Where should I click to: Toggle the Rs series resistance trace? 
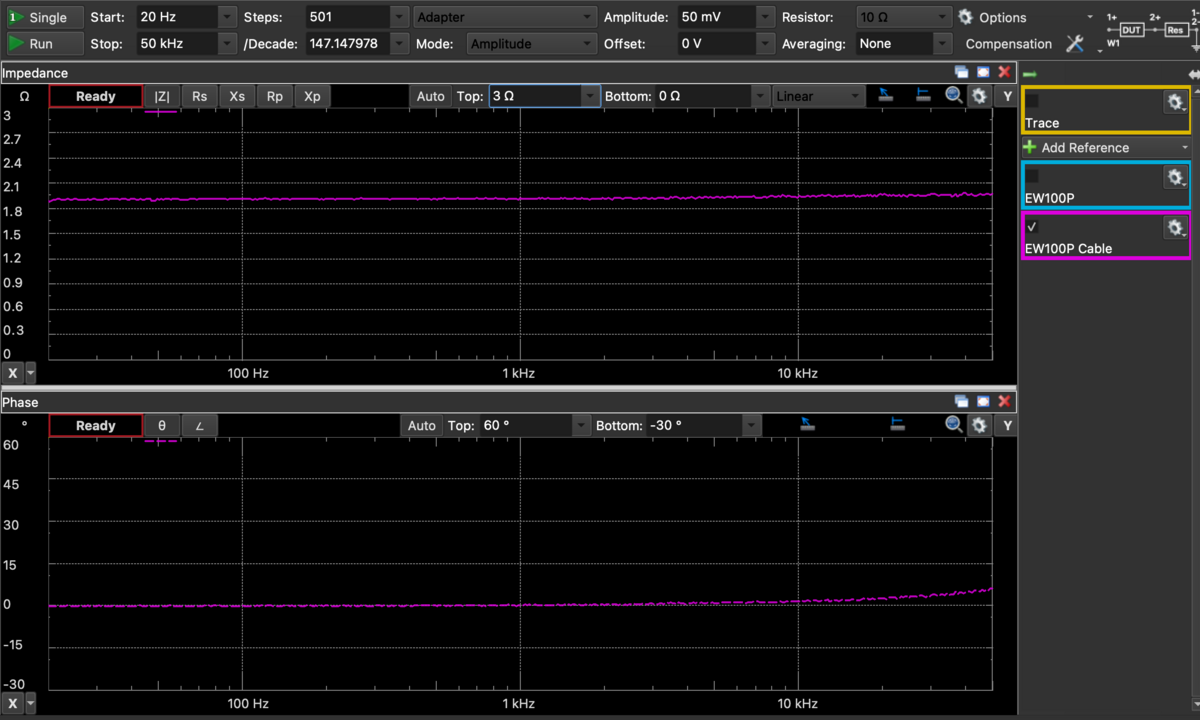click(200, 96)
